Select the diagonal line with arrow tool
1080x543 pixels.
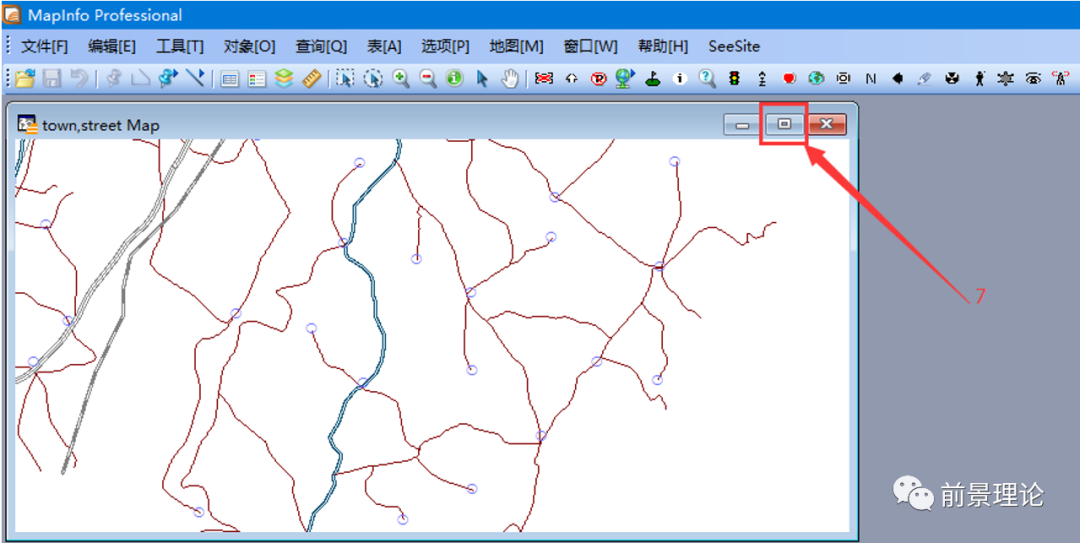click(196, 79)
